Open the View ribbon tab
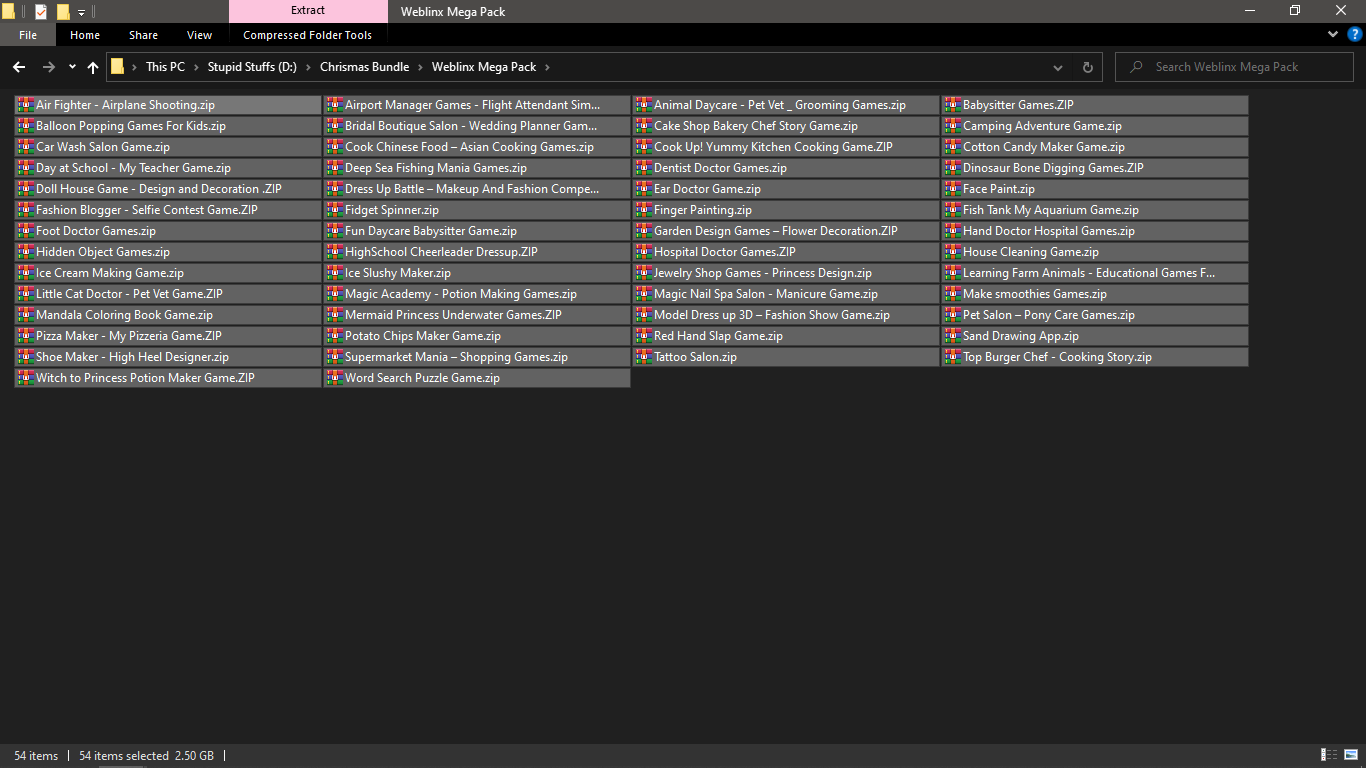 (199, 35)
